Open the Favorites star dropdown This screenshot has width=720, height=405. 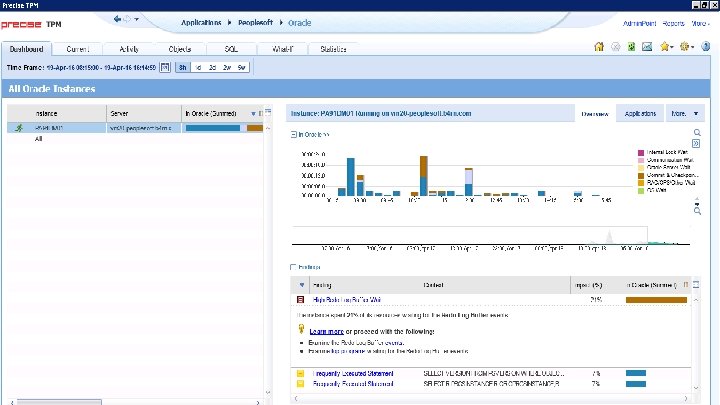pos(667,47)
